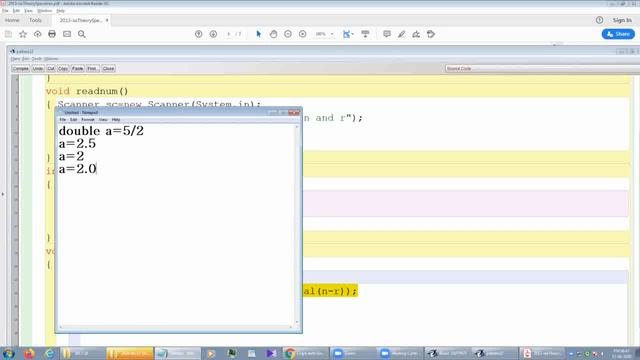Click the read mode display icon
The image size is (640, 360).
pos(365,34)
